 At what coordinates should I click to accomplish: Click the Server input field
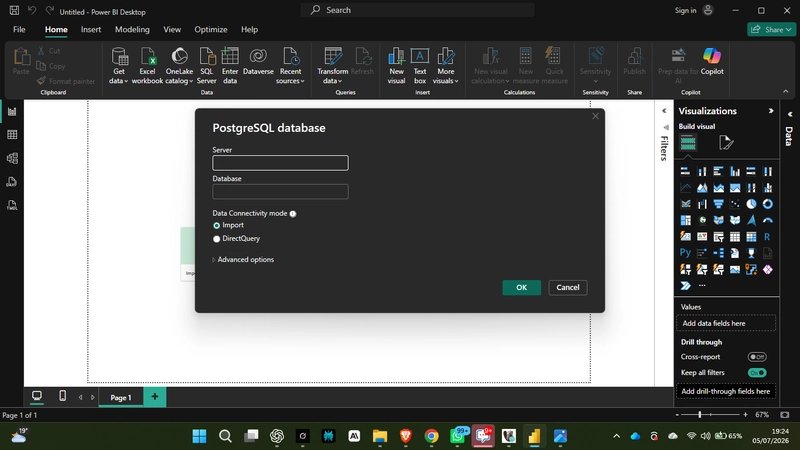pyautogui.click(x=281, y=163)
